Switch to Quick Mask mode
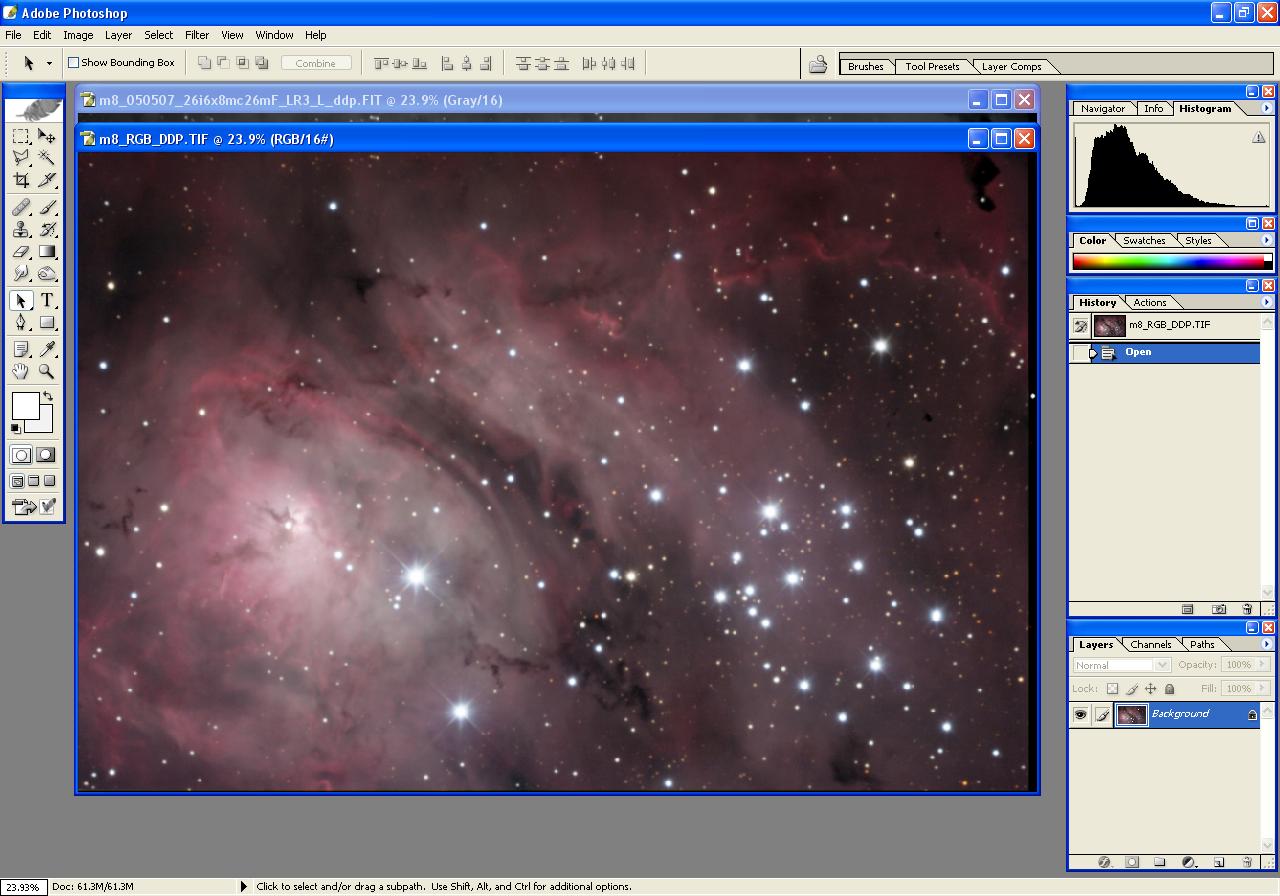The height and width of the screenshot is (896, 1280). tap(46, 455)
